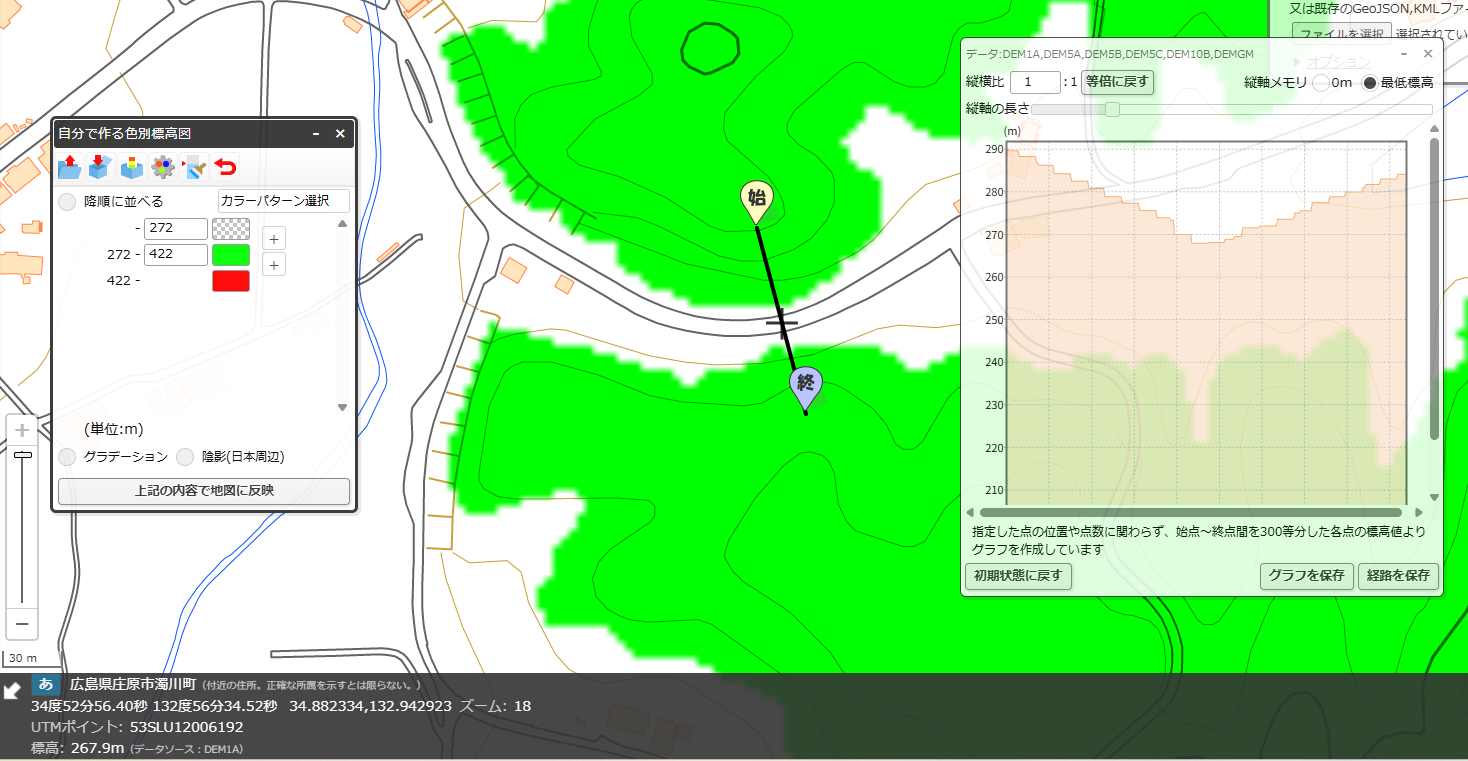
Task: Collapse the bottom info bar with the arrow icon
Action: point(12,690)
